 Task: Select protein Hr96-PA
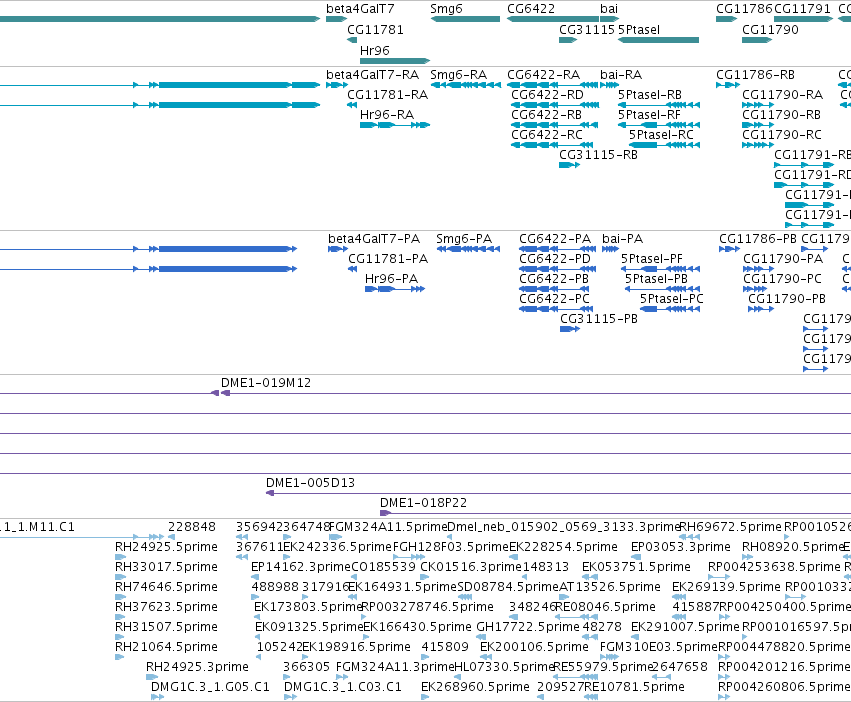395,289
